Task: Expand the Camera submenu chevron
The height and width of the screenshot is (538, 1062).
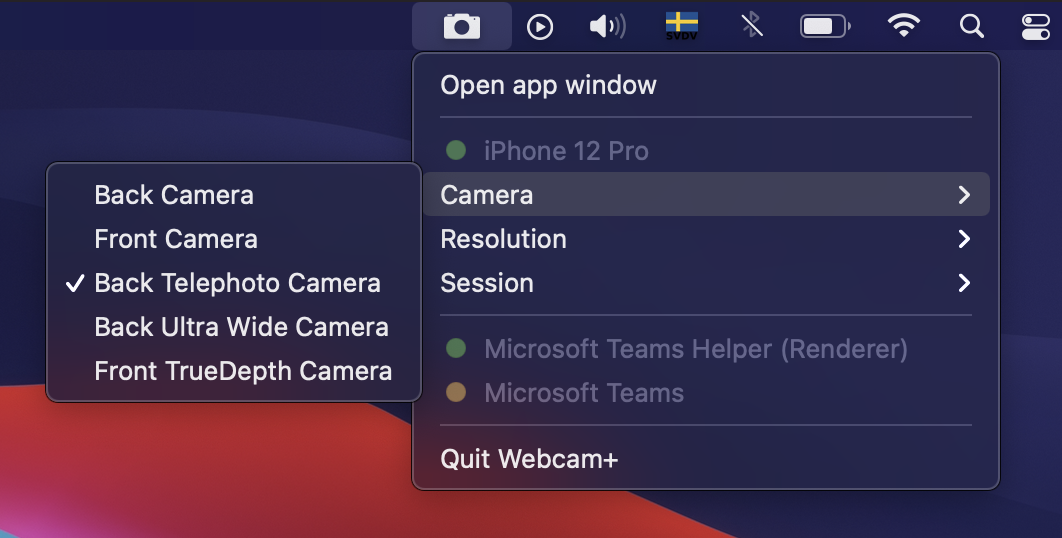Action: click(964, 195)
